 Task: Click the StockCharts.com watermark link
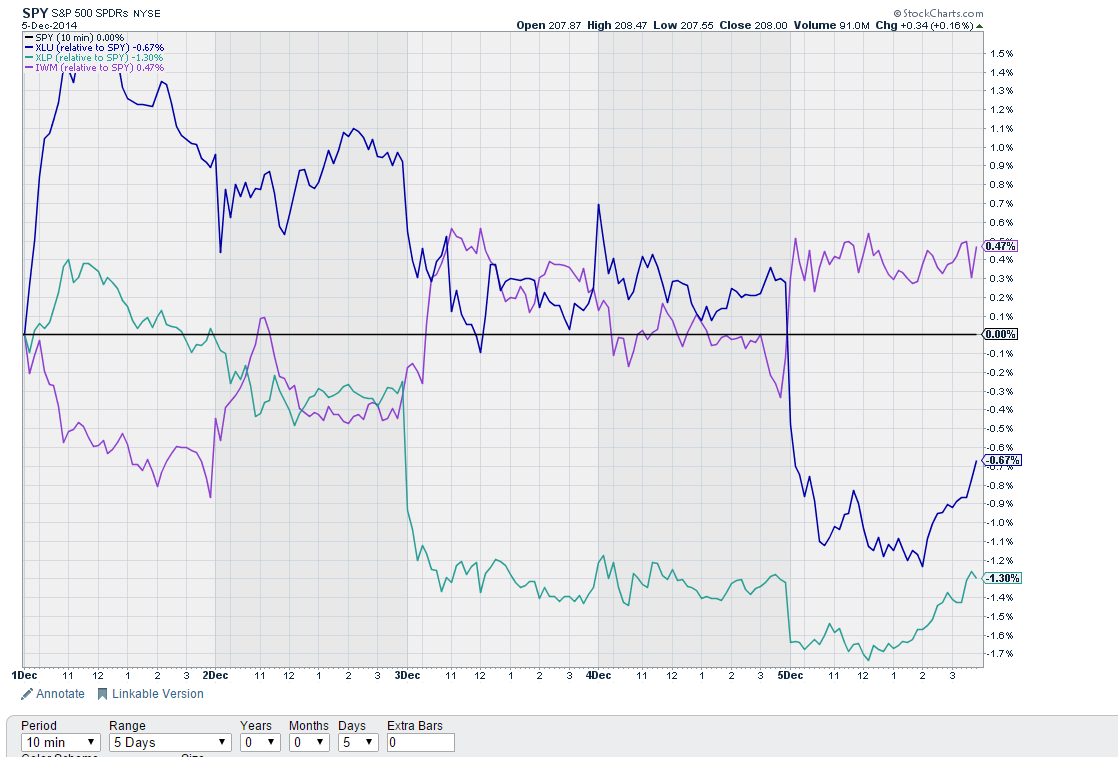(938, 13)
